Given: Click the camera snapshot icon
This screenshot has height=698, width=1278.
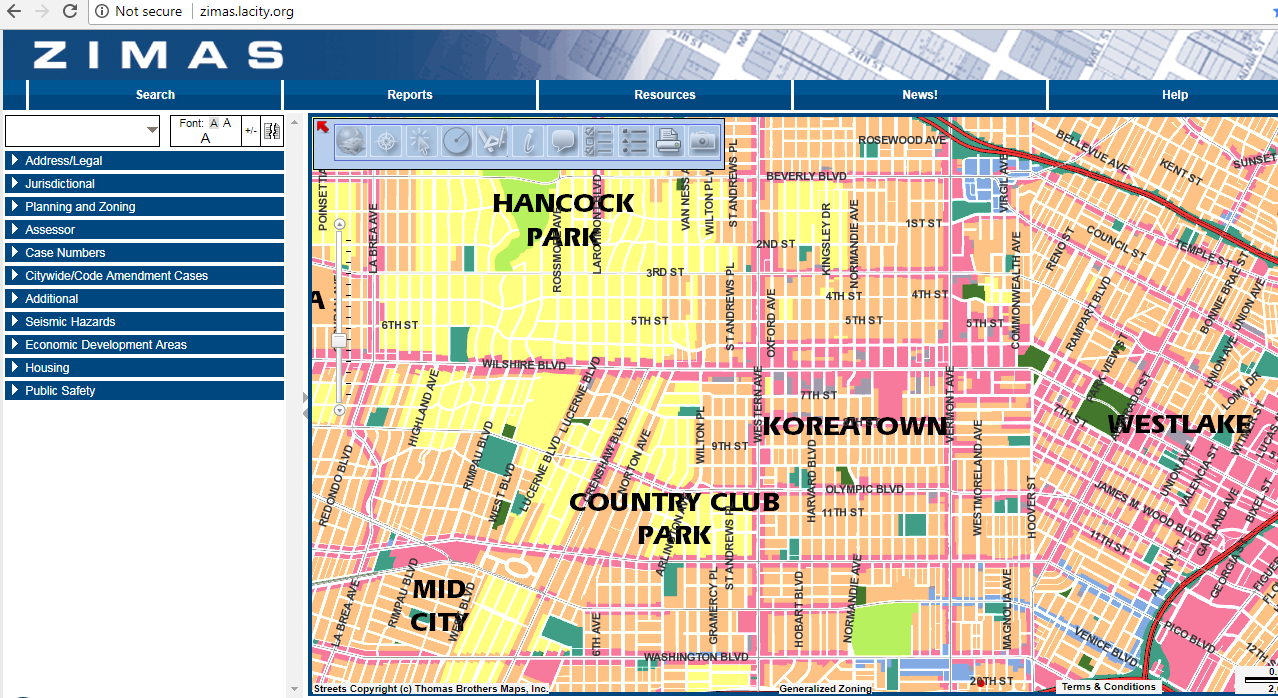Looking at the screenshot, I should click(x=704, y=142).
